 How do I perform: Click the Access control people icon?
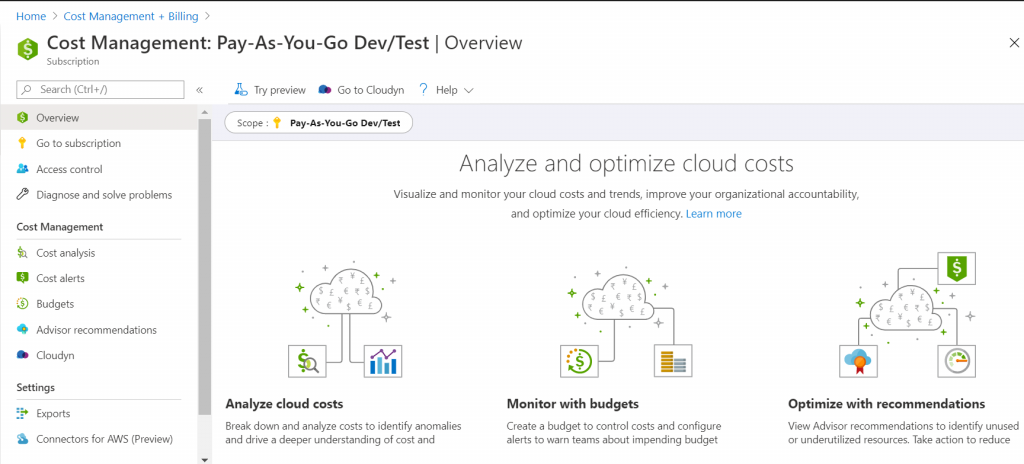22,169
